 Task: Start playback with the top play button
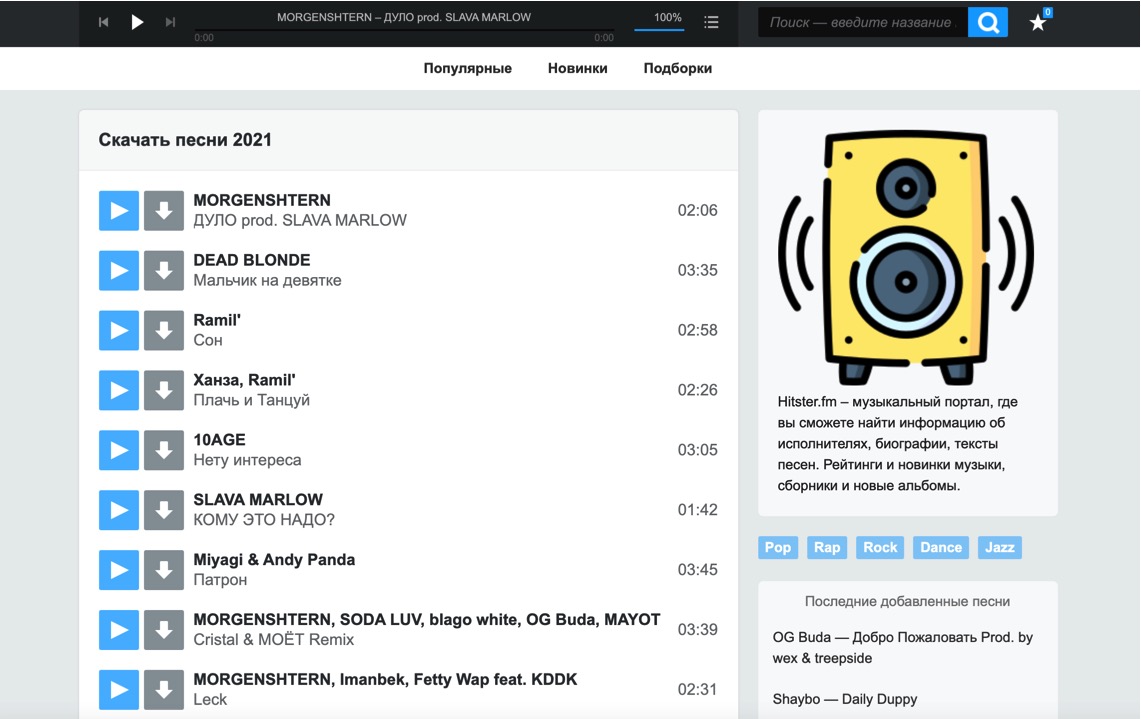137,23
